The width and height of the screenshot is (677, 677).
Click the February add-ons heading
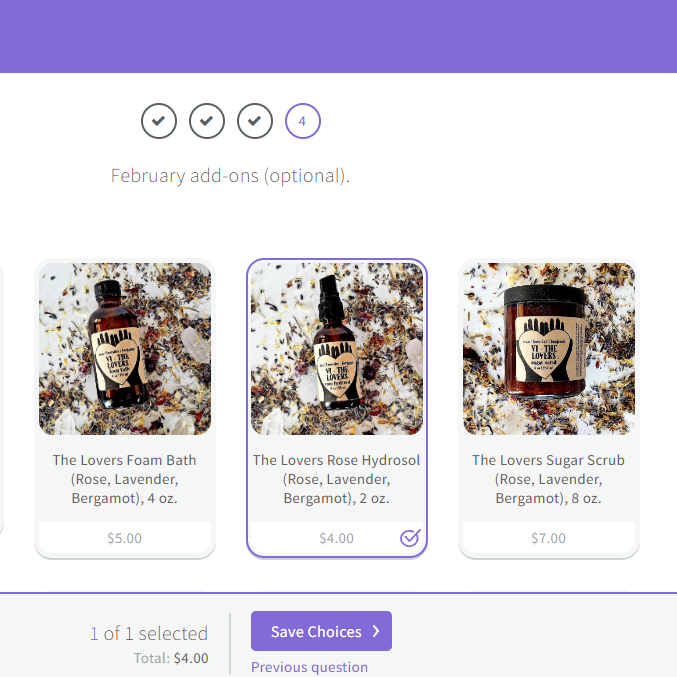click(230, 176)
